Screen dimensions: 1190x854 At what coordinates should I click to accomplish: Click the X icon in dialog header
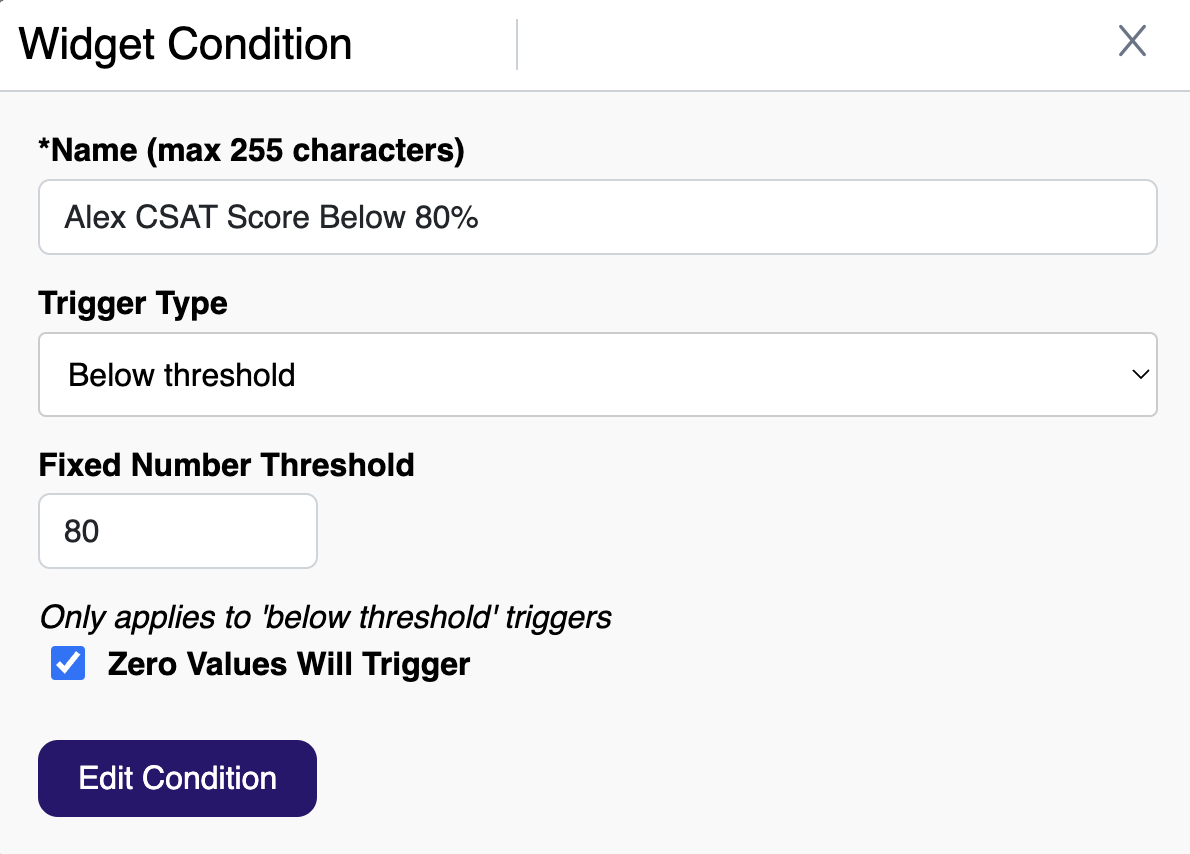tap(1131, 42)
